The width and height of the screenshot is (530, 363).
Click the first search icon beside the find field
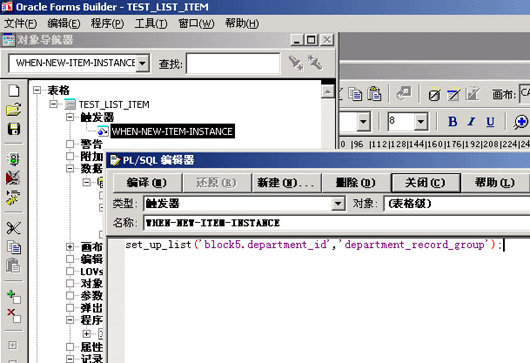296,63
